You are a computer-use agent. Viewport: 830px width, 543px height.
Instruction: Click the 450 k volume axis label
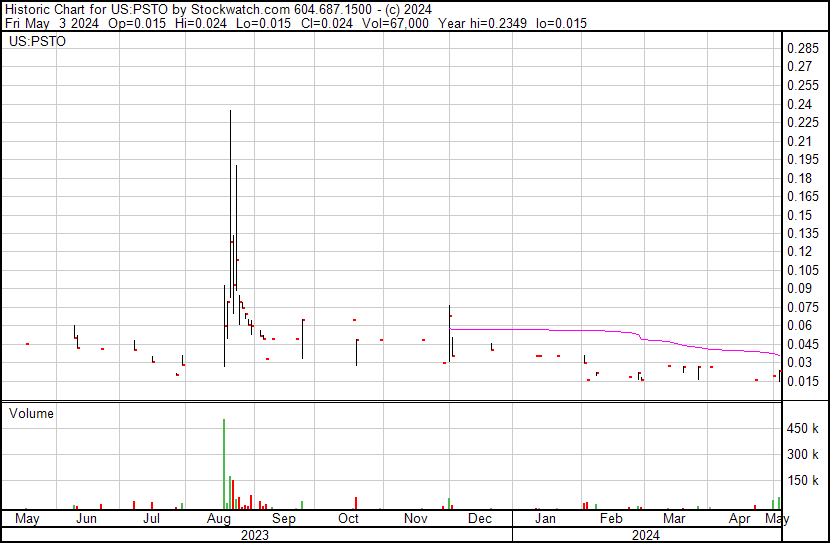(x=802, y=428)
